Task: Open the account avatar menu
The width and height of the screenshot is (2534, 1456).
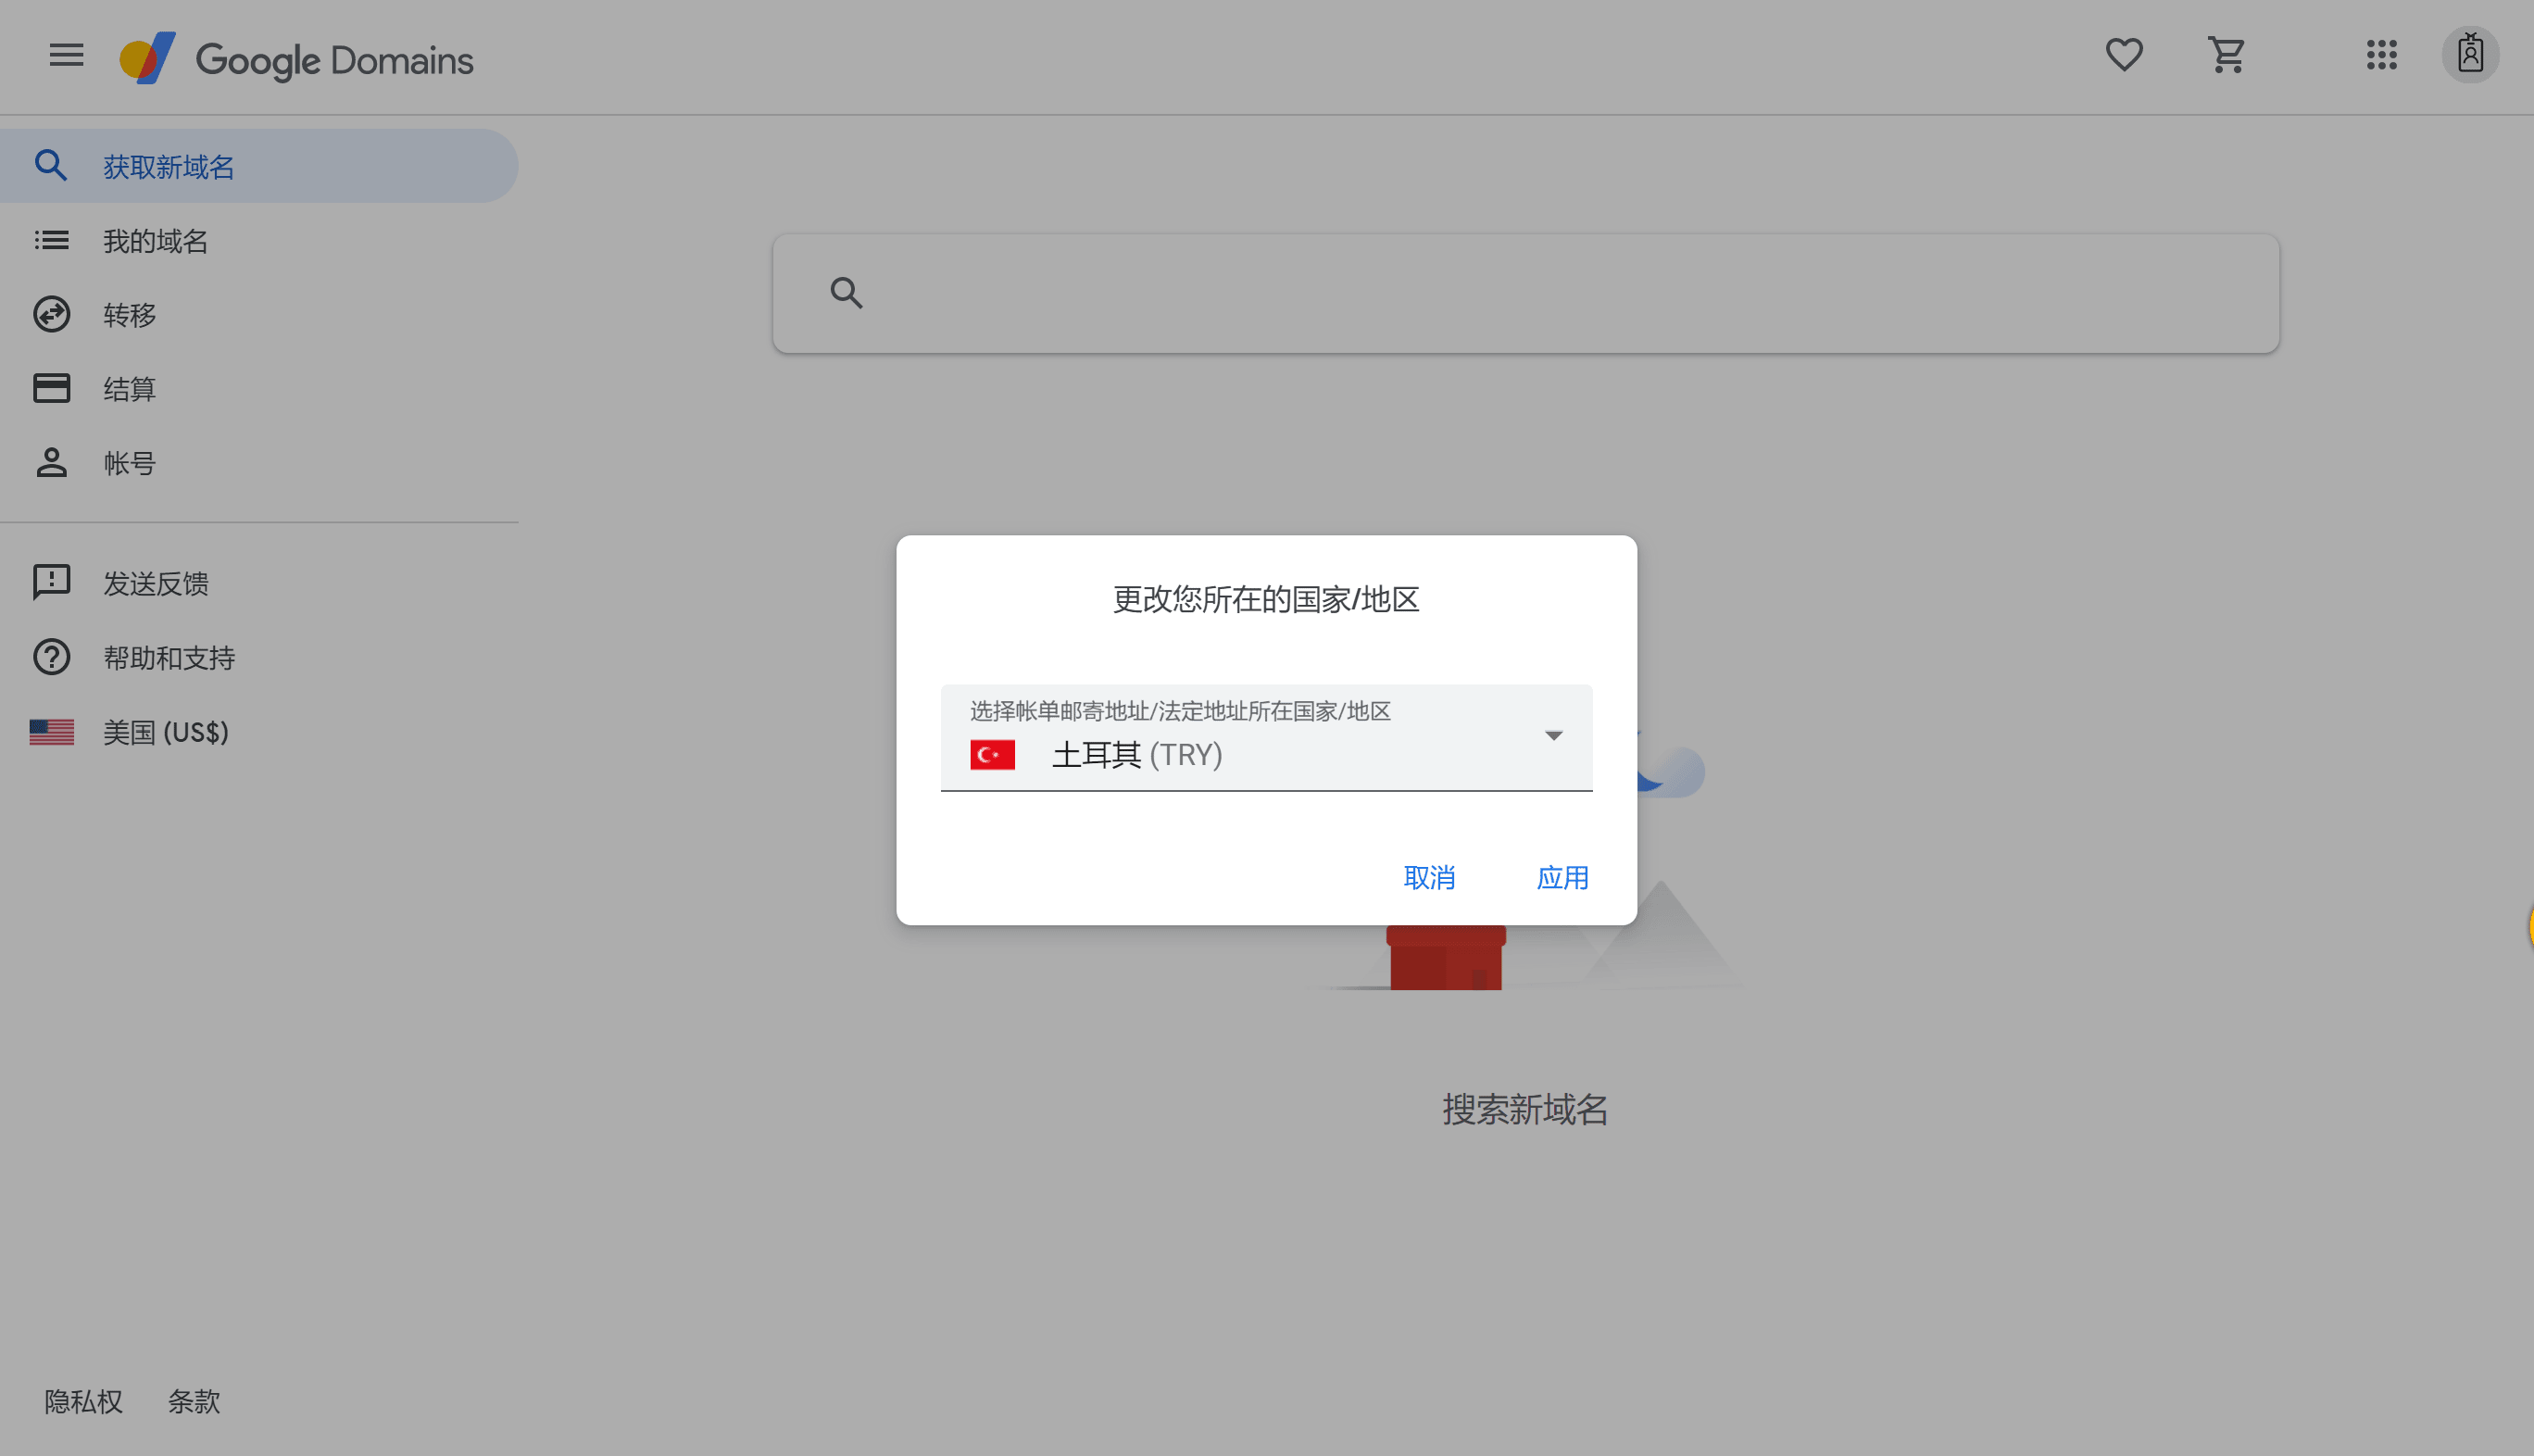Action: (x=2470, y=55)
